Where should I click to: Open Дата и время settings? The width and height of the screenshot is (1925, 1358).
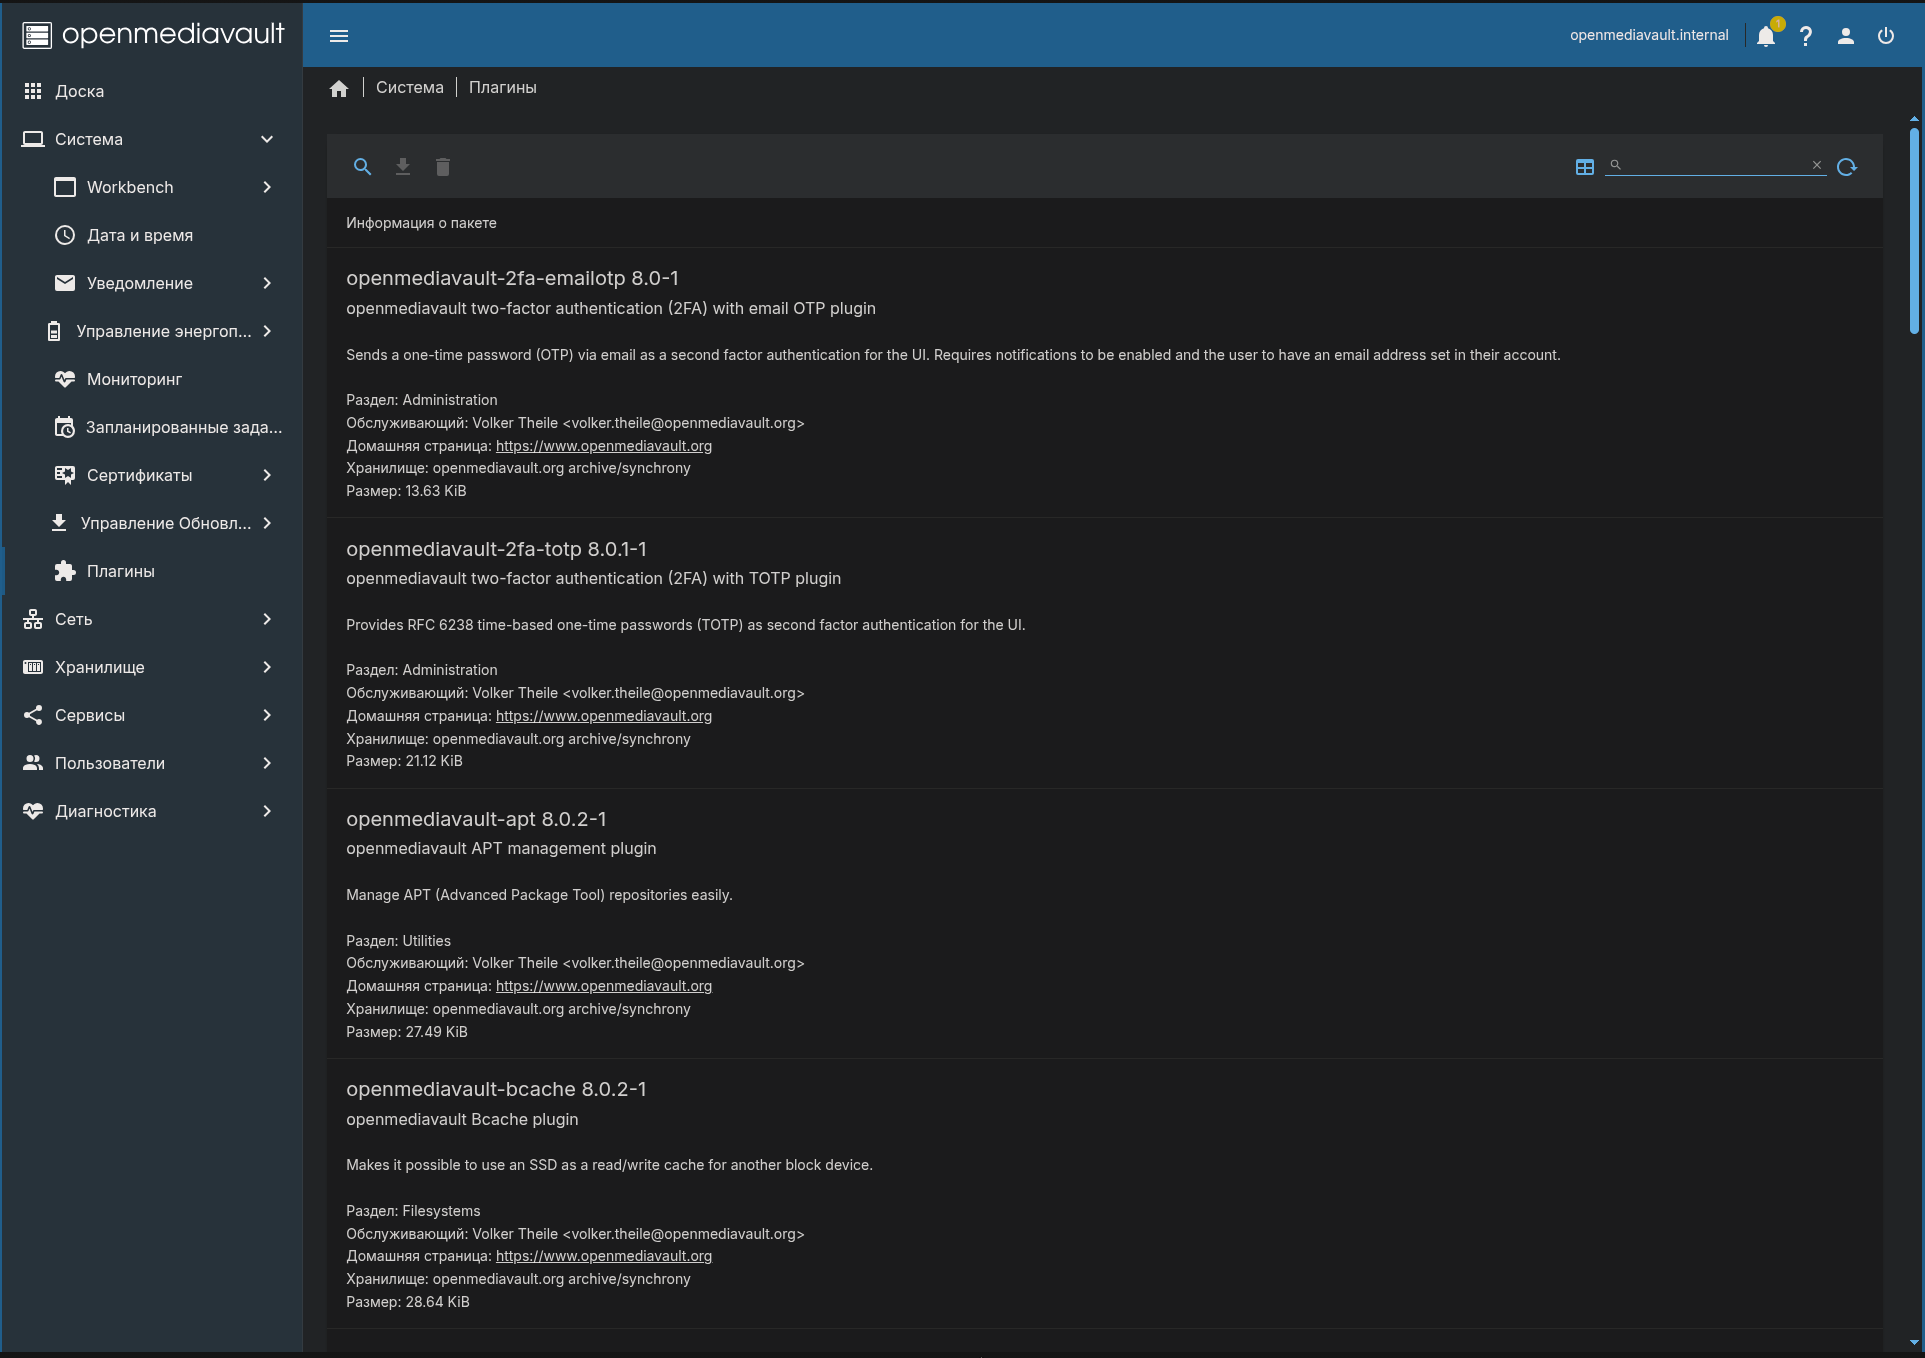[151, 235]
